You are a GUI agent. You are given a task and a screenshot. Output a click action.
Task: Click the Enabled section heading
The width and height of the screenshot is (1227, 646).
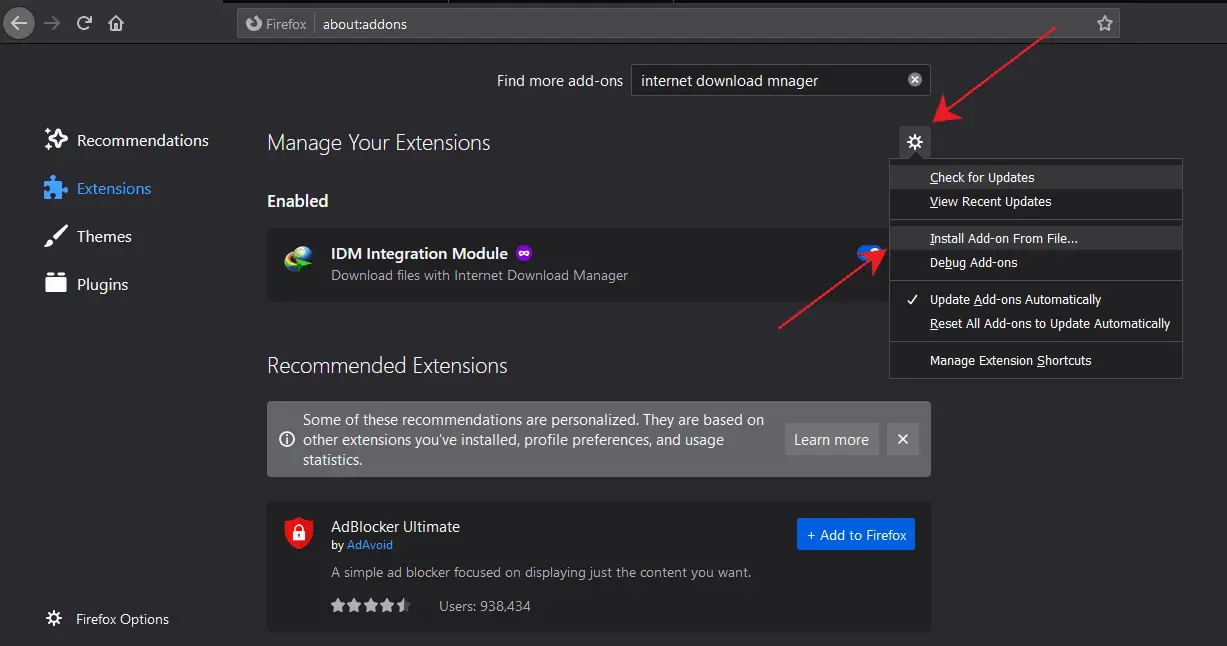[297, 201]
